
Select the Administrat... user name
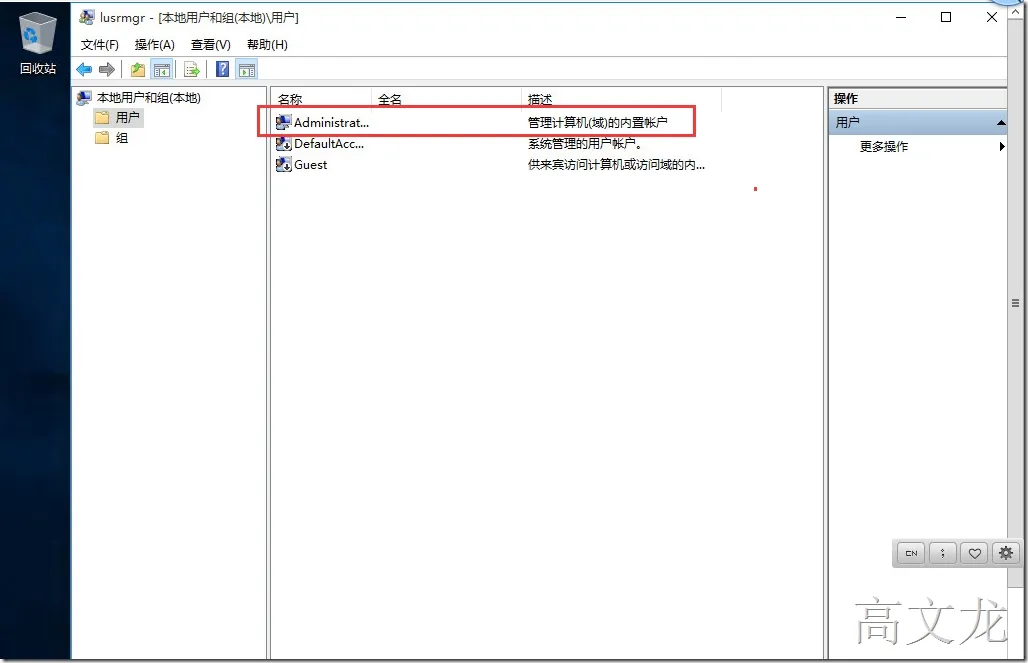coord(331,122)
